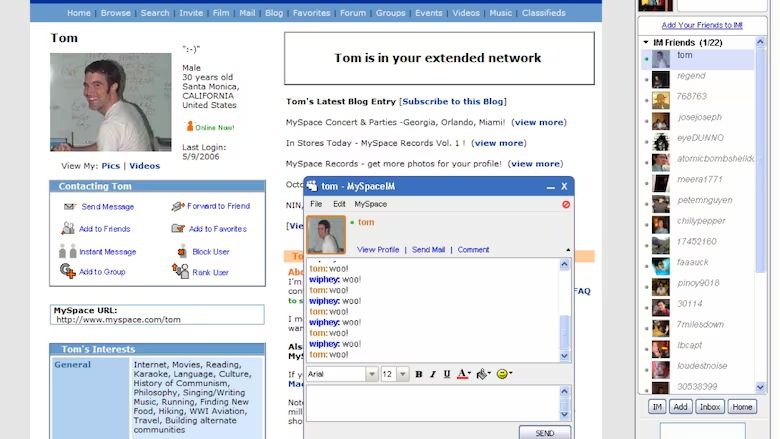Click the chat history scroll up arrow
The image size is (780, 439).
coord(564,264)
